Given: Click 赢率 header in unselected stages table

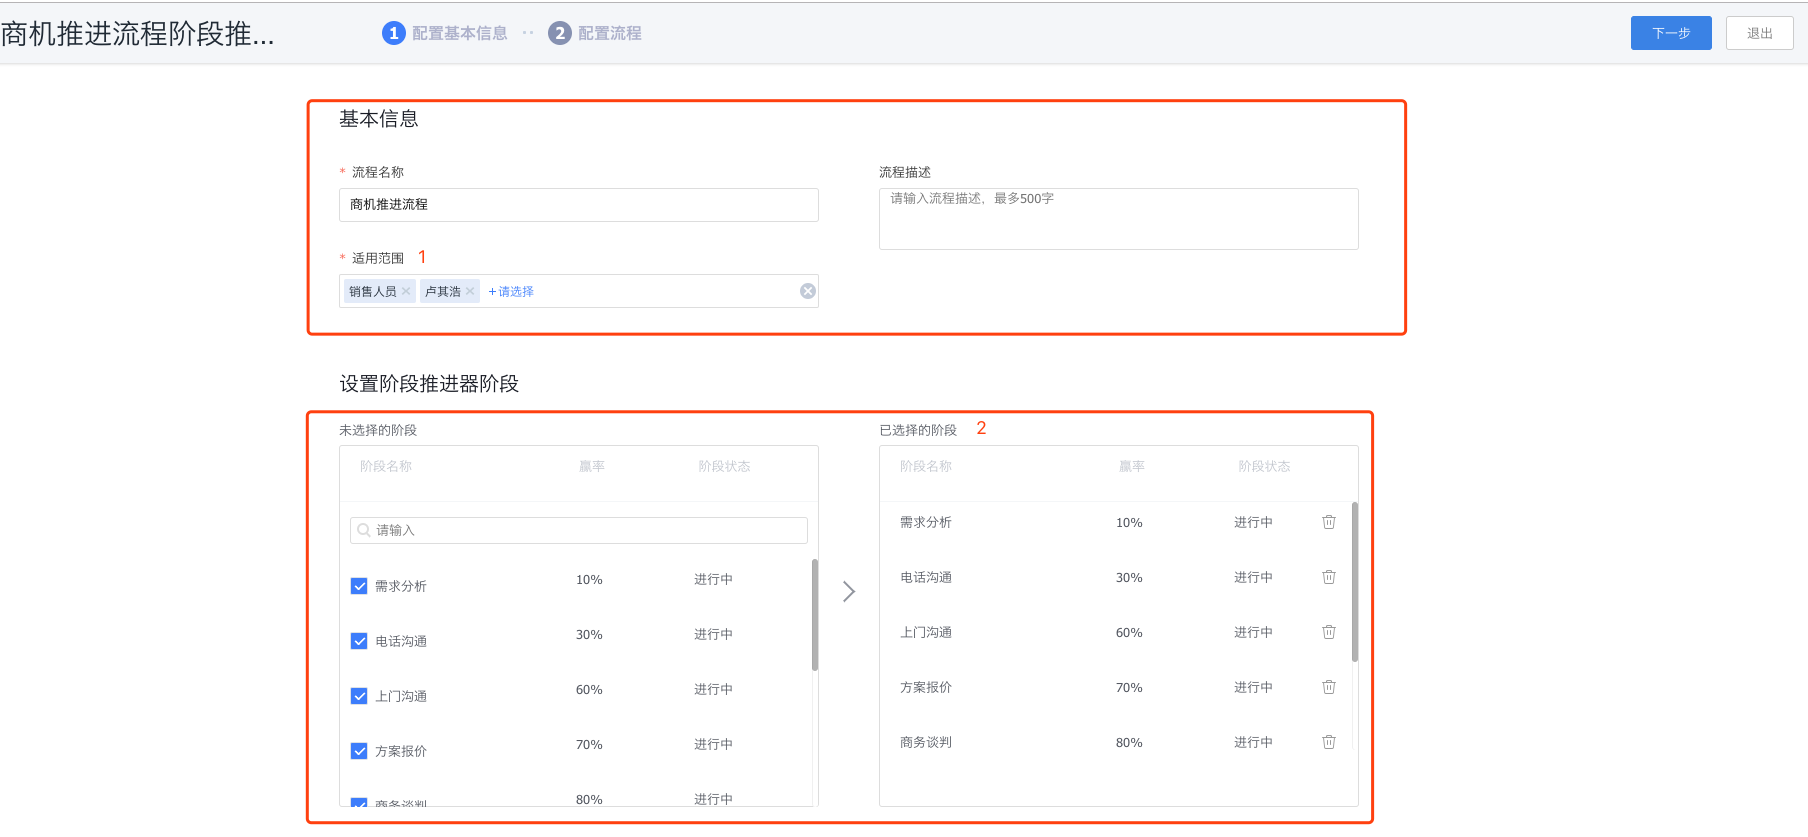Looking at the screenshot, I should tap(592, 466).
